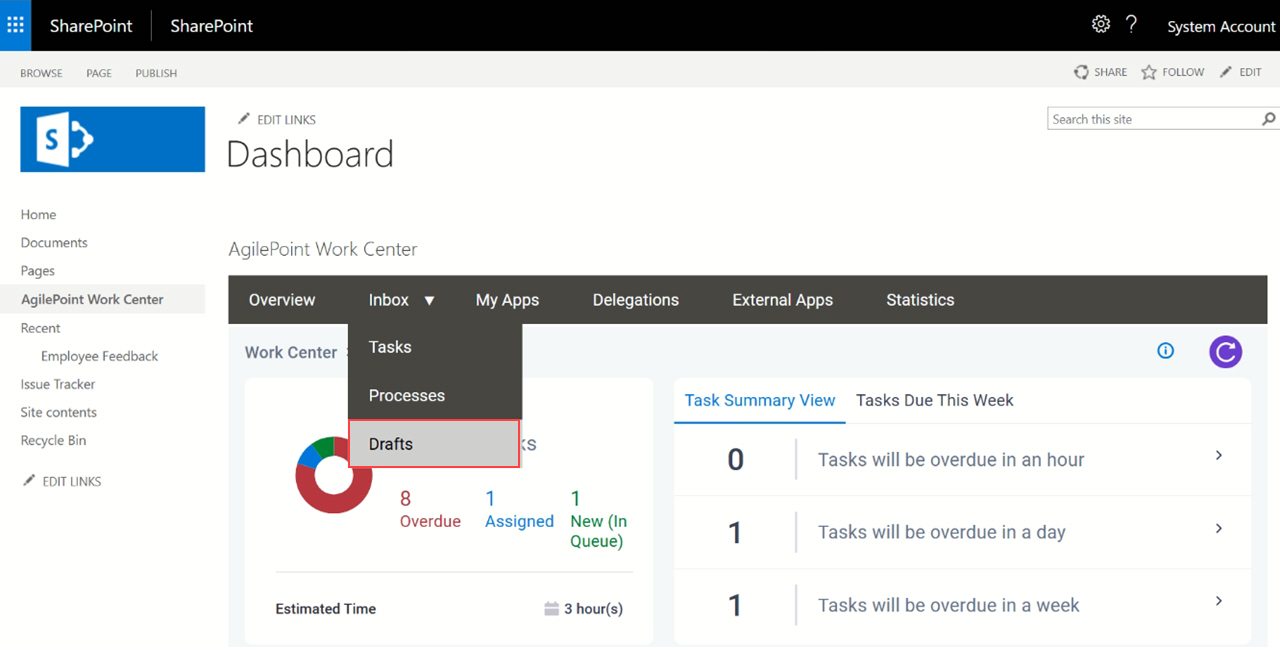This screenshot has height=647, width=1280.
Task: Select Processes from the Inbox menu
Action: pyautogui.click(x=435, y=395)
